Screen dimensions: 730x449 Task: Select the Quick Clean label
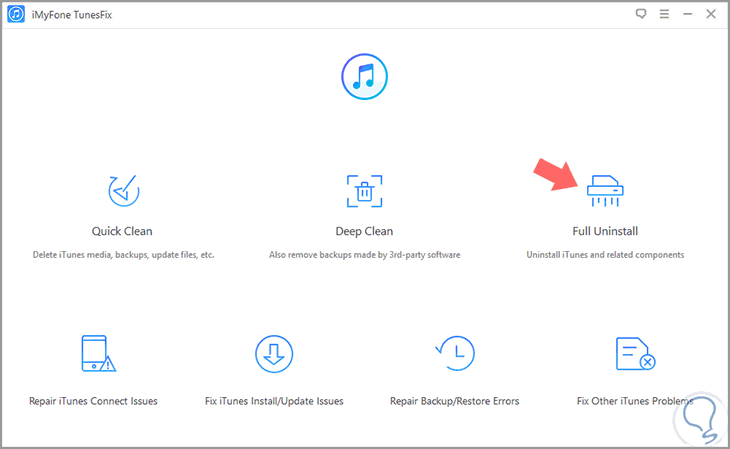(x=122, y=231)
